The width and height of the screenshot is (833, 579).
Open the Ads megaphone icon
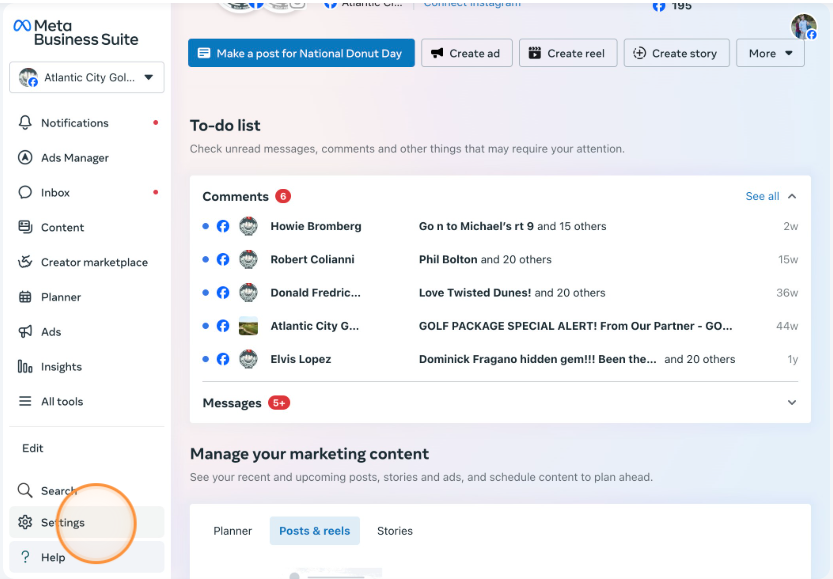(x=26, y=332)
